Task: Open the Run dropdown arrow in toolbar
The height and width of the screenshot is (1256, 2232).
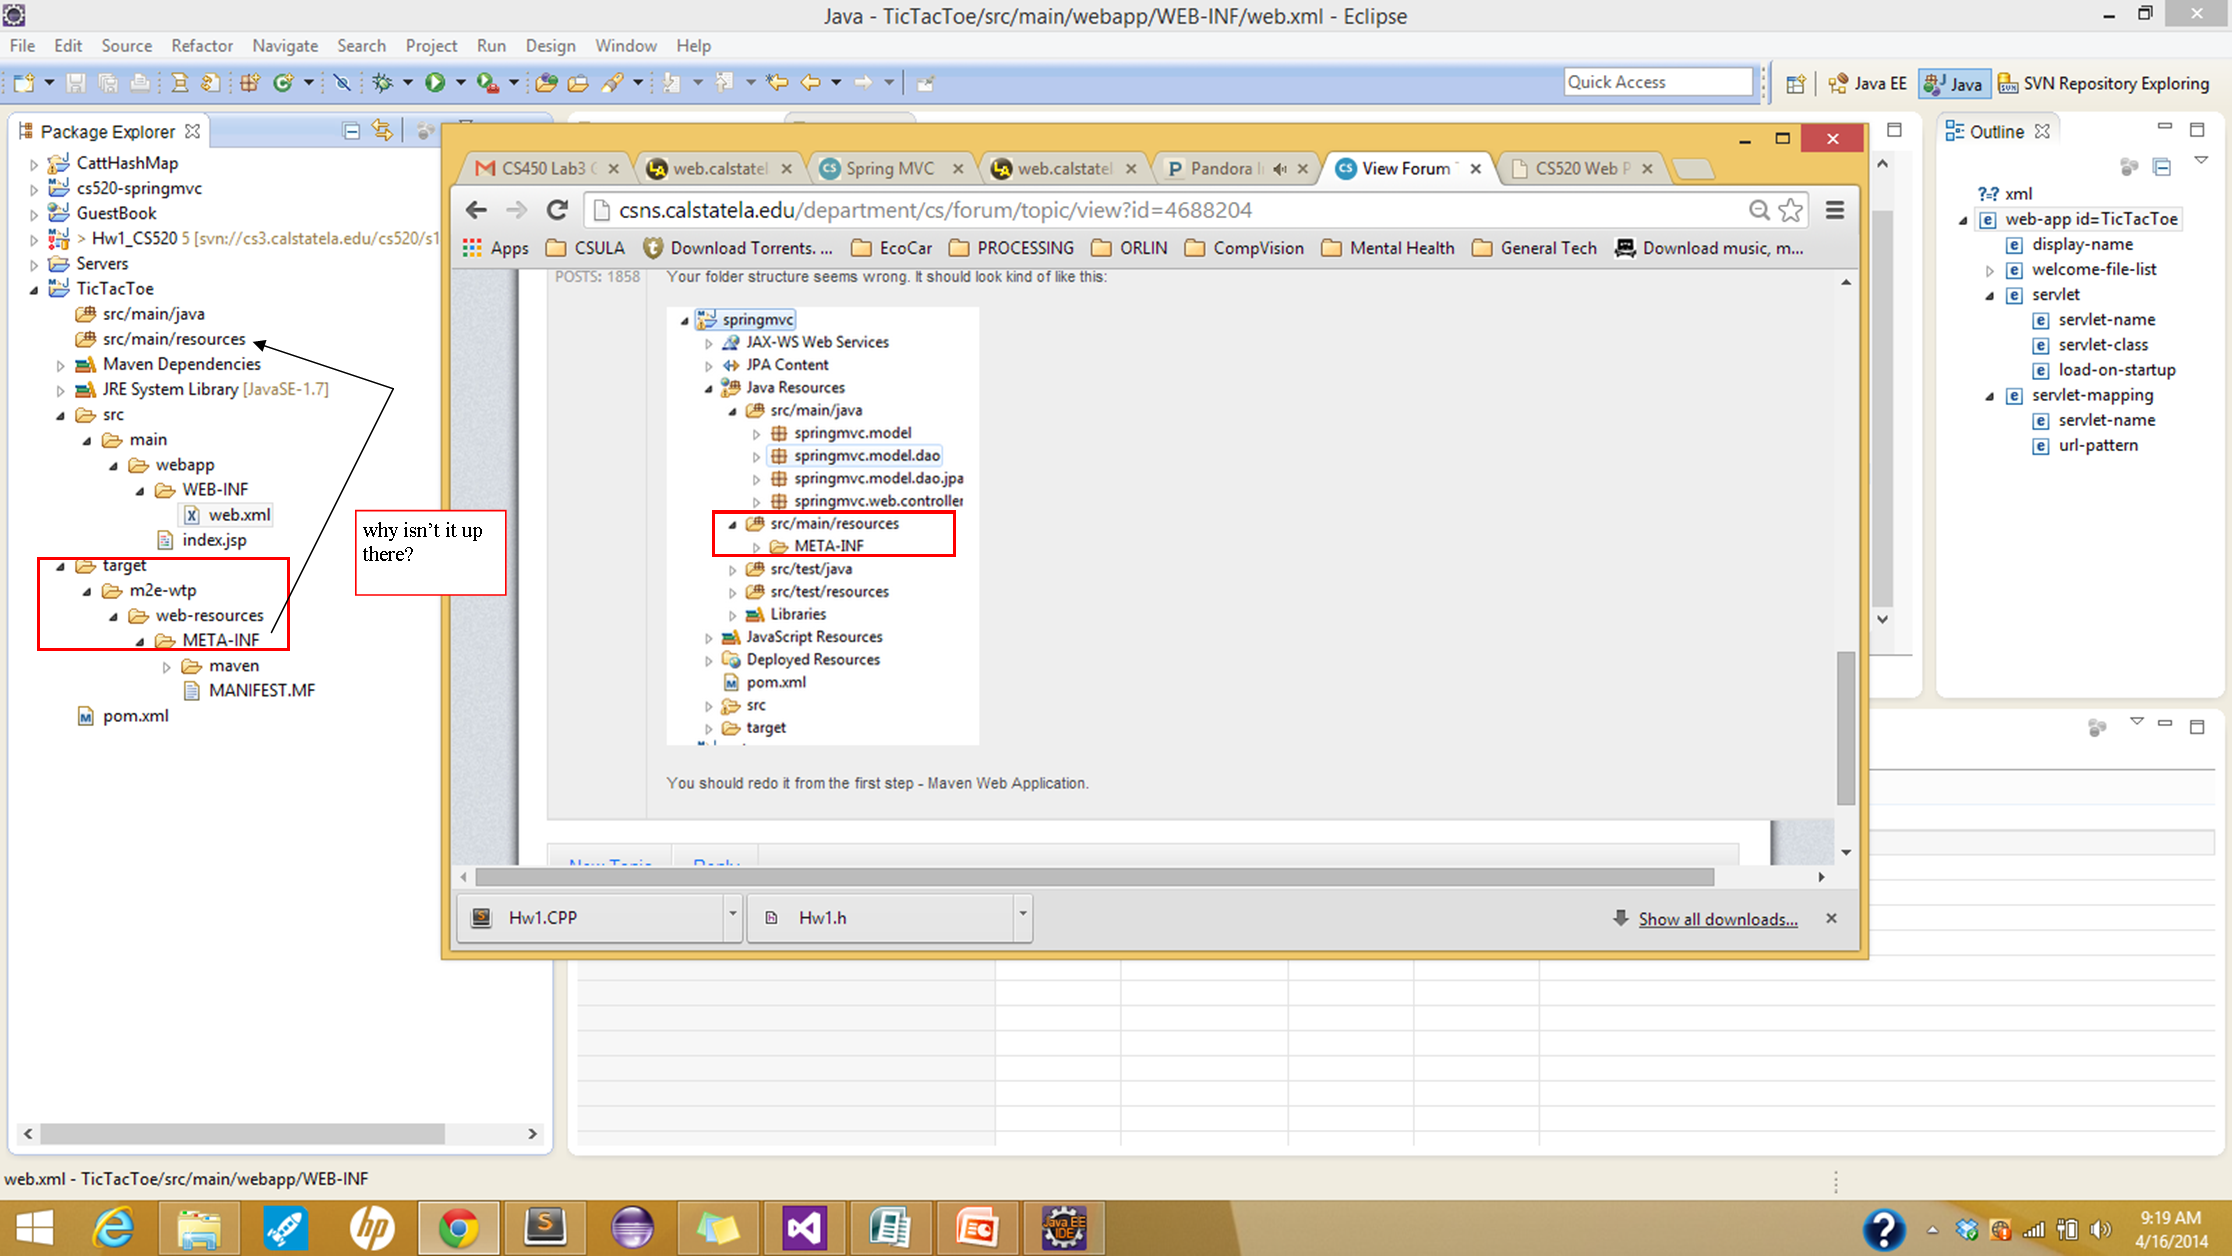Action: (460, 83)
